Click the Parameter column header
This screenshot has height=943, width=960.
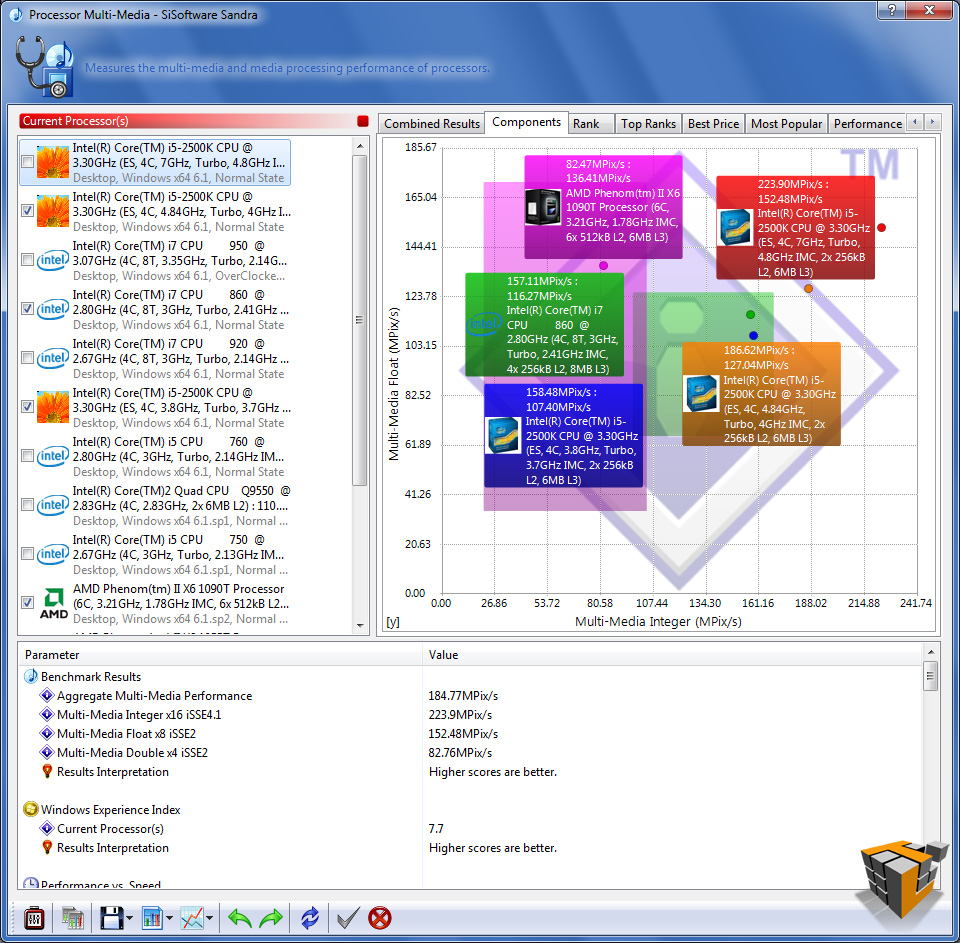pos(220,655)
